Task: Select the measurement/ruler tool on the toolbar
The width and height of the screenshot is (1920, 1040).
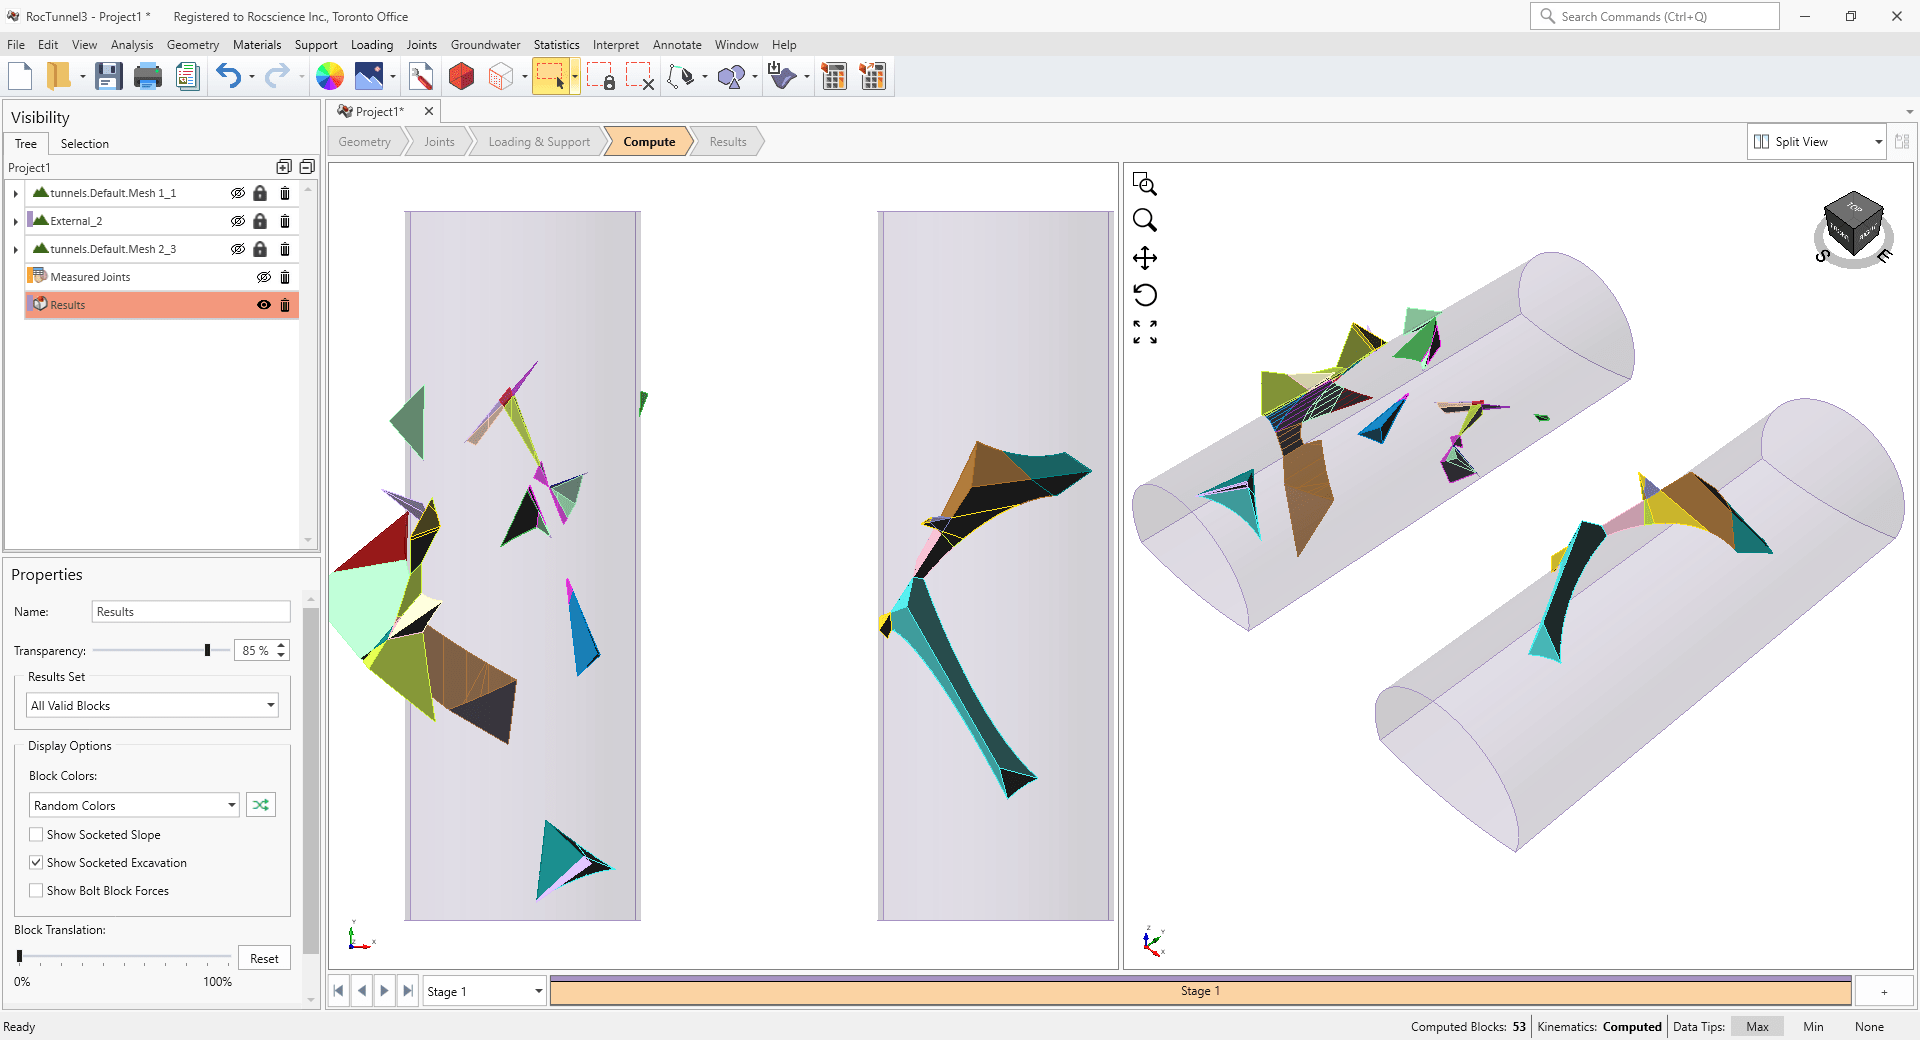Action: pyautogui.click(x=420, y=76)
